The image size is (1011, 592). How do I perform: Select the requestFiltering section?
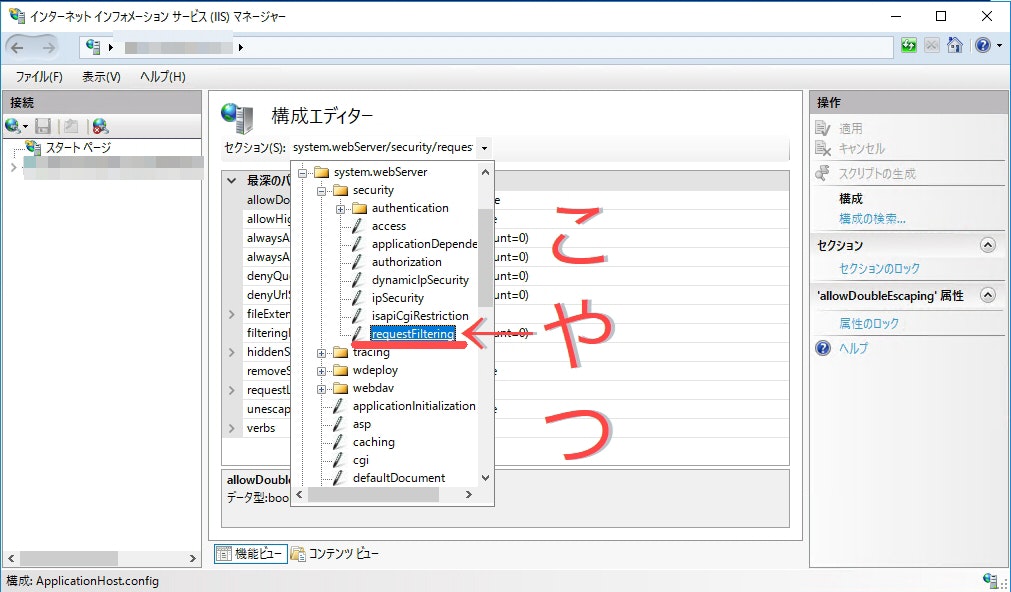413,334
